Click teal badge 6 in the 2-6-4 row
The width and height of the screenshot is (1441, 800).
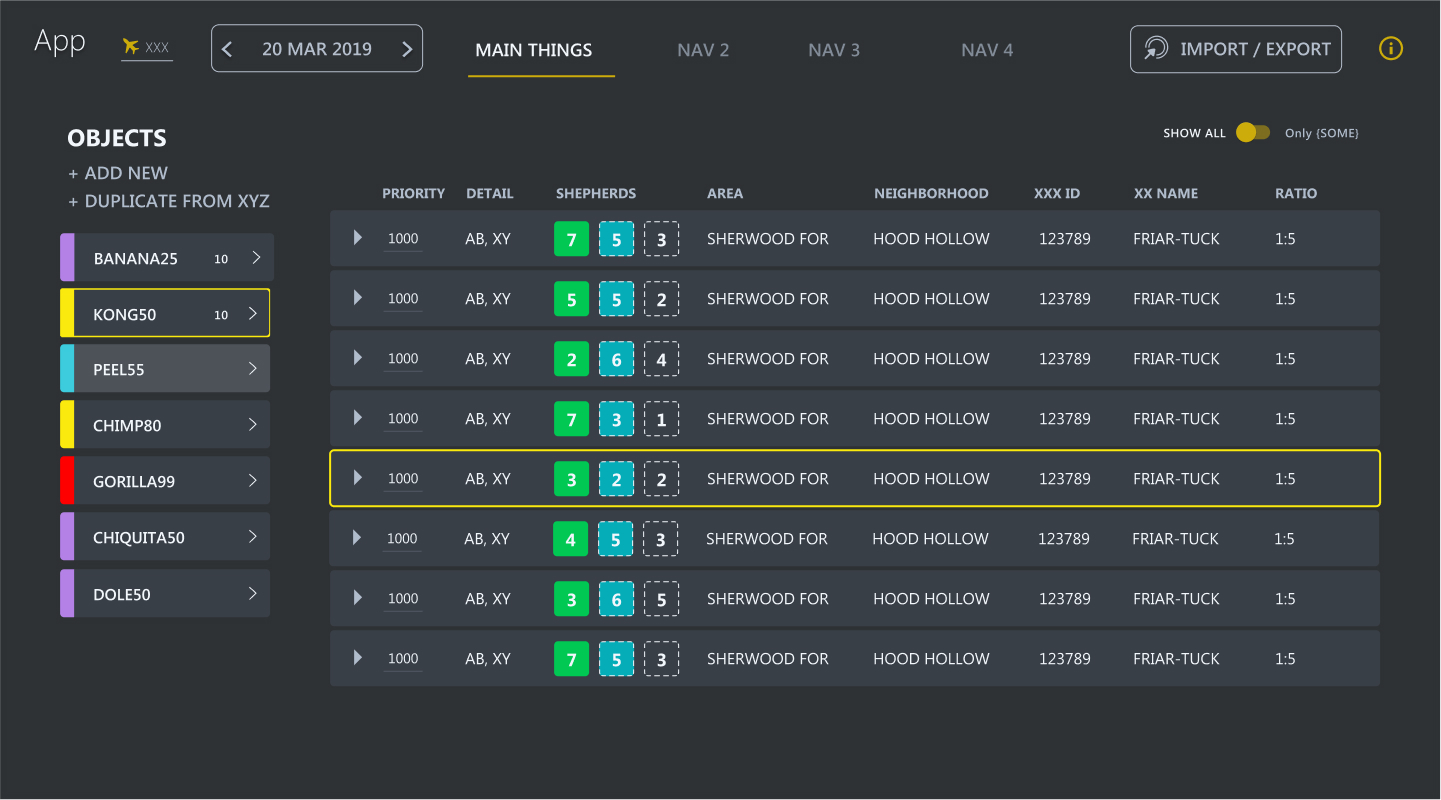pyautogui.click(x=617, y=359)
